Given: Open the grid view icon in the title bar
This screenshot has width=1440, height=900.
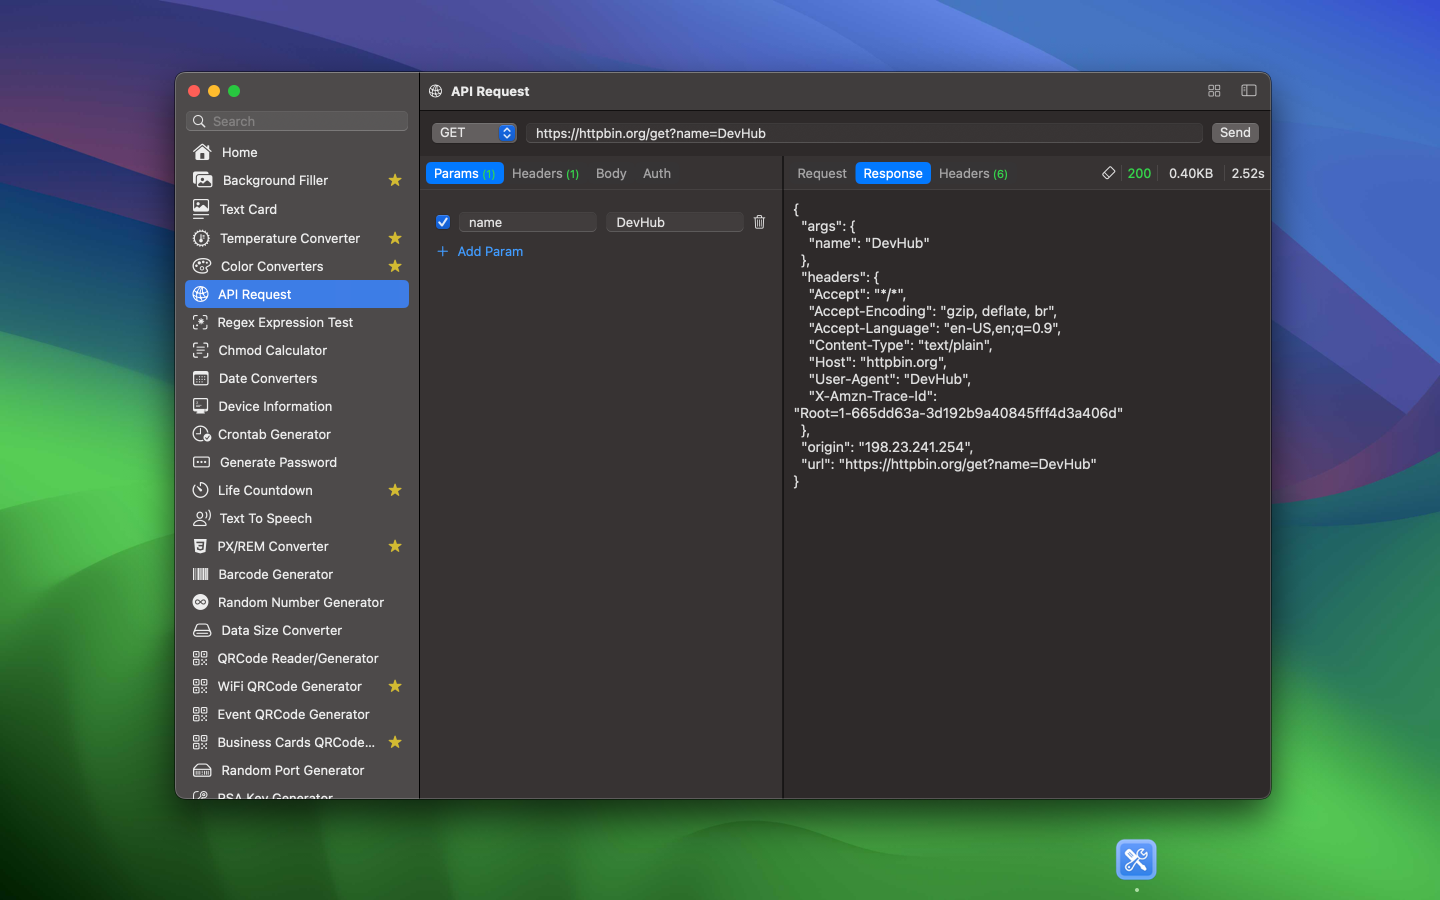Looking at the screenshot, I should pyautogui.click(x=1214, y=90).
